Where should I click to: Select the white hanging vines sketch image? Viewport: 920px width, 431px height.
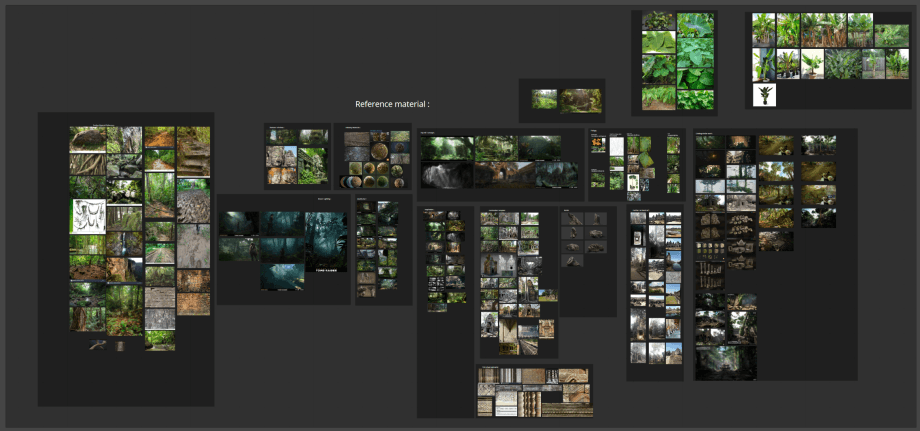coord(88,216)
